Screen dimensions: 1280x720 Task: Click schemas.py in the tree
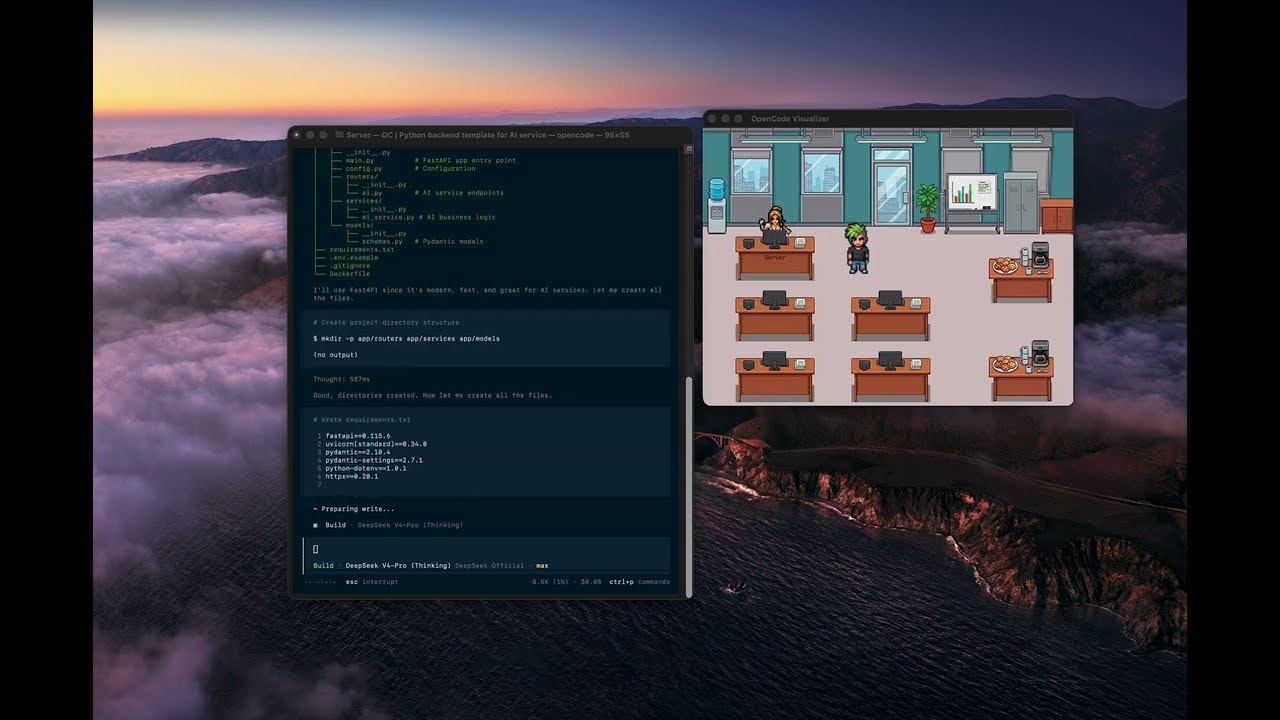coord(382,241)
